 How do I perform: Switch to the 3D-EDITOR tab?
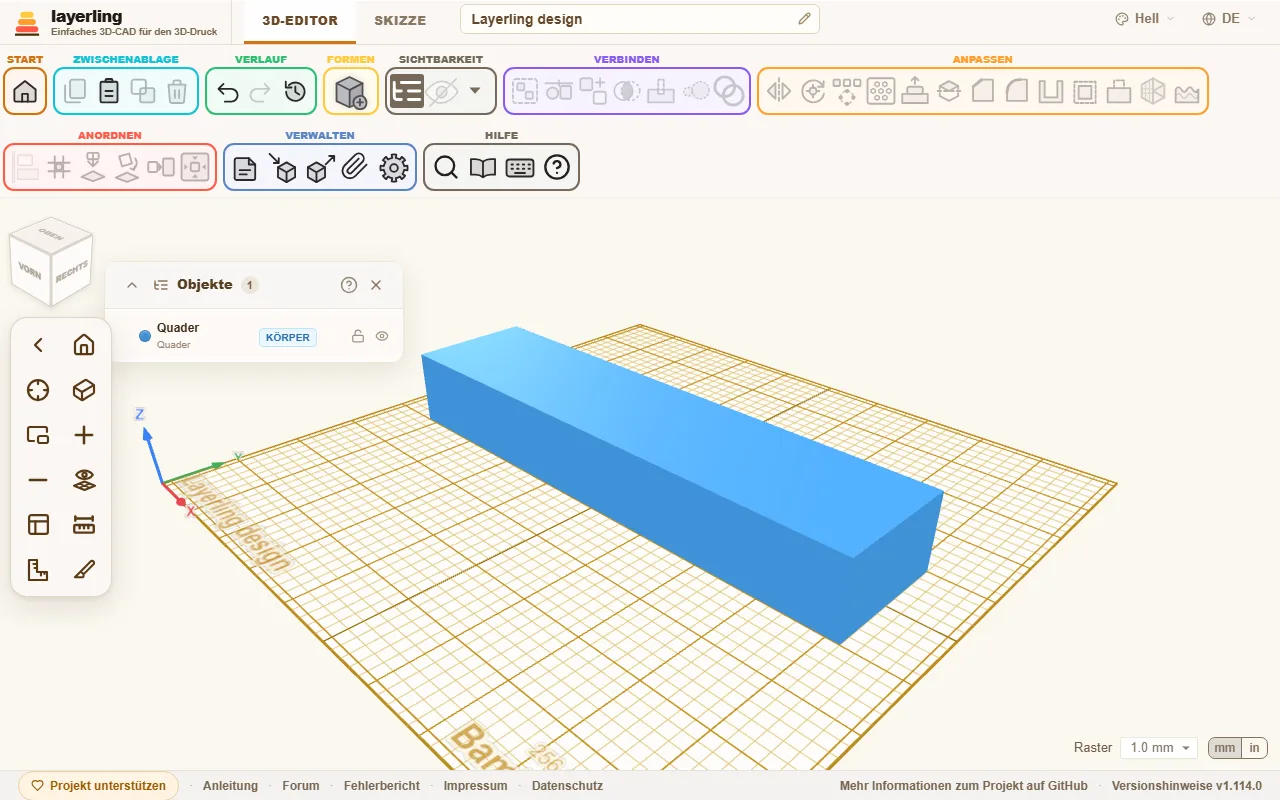[300, 20]
